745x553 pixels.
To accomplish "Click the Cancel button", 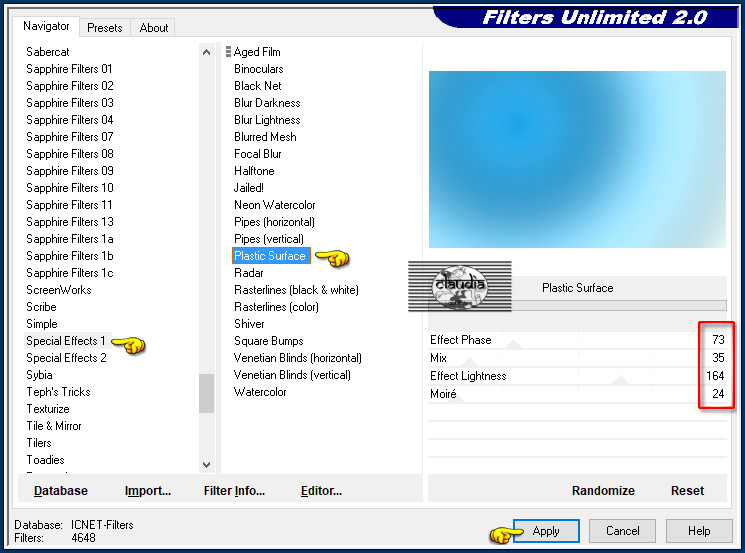I will pyautogui.click(x=622, y=531).
